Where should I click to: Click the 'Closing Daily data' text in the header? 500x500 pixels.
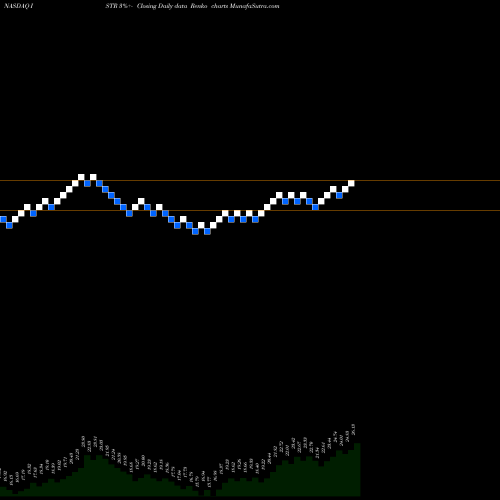162,6
